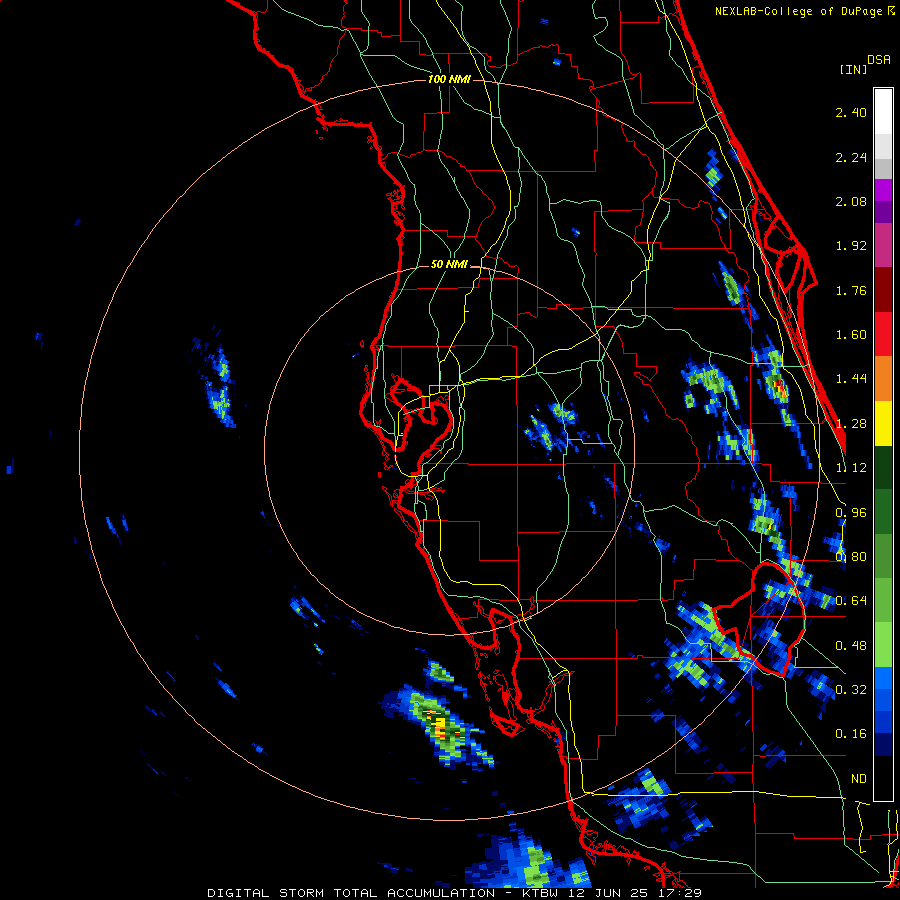The height and width of the screenshot is (900, 900).
Task: Pick the darkest green legend swatch
Action: [x=883, y=468]
